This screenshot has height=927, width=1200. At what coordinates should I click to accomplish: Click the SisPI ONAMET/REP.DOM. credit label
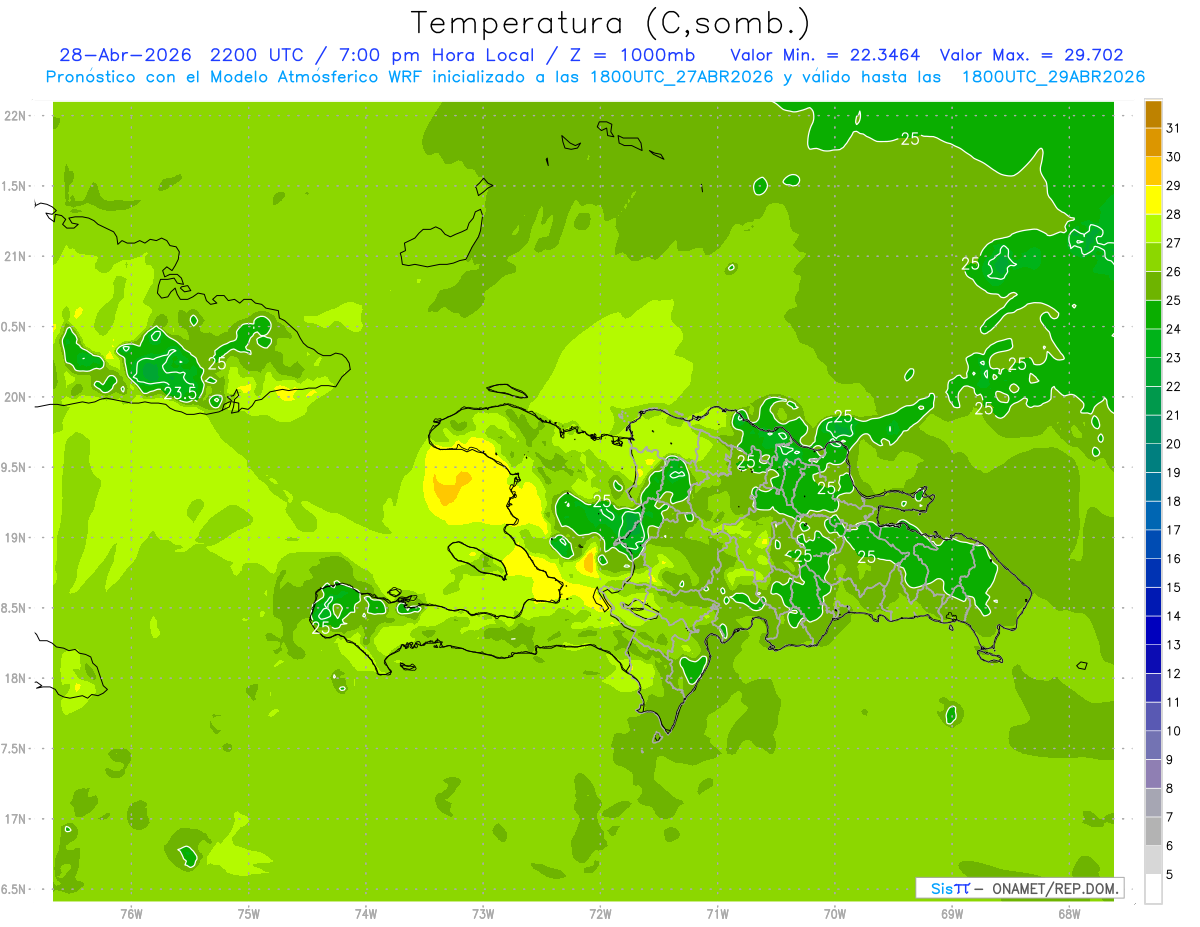click(1019, 888)
